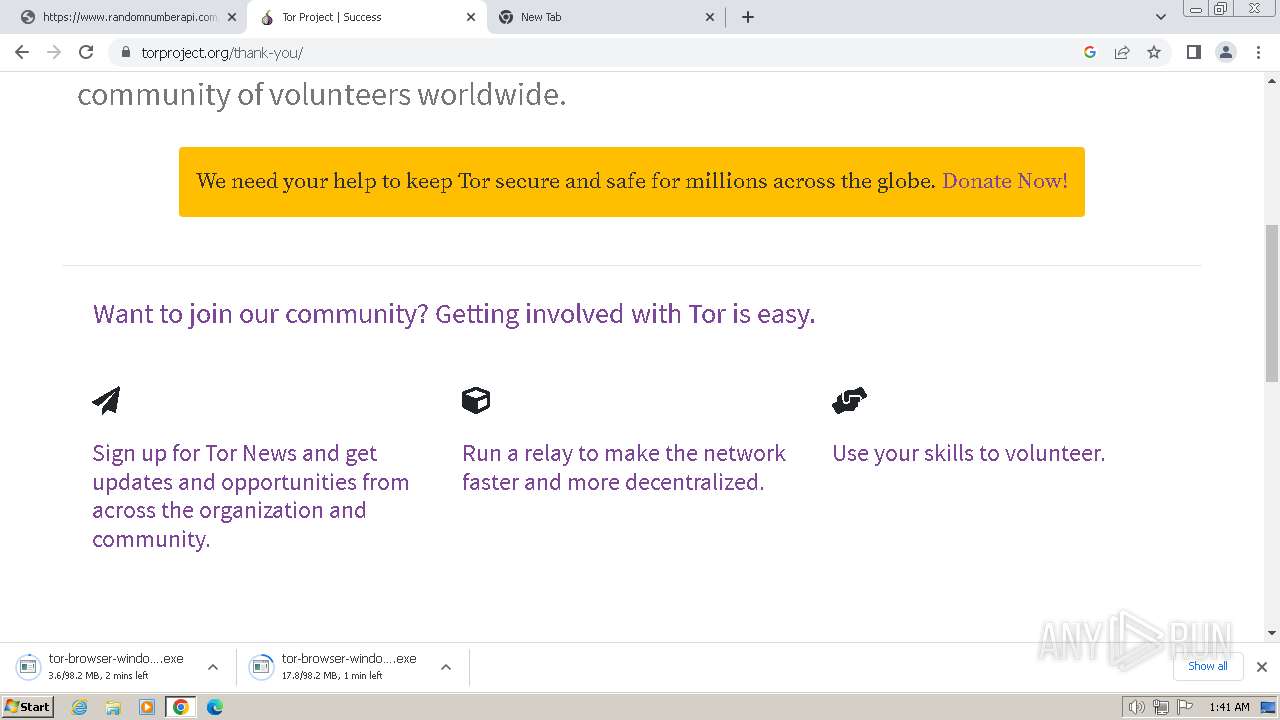Close the New Tab tab
Screen dimensions: 1280x720
[710, 17]
